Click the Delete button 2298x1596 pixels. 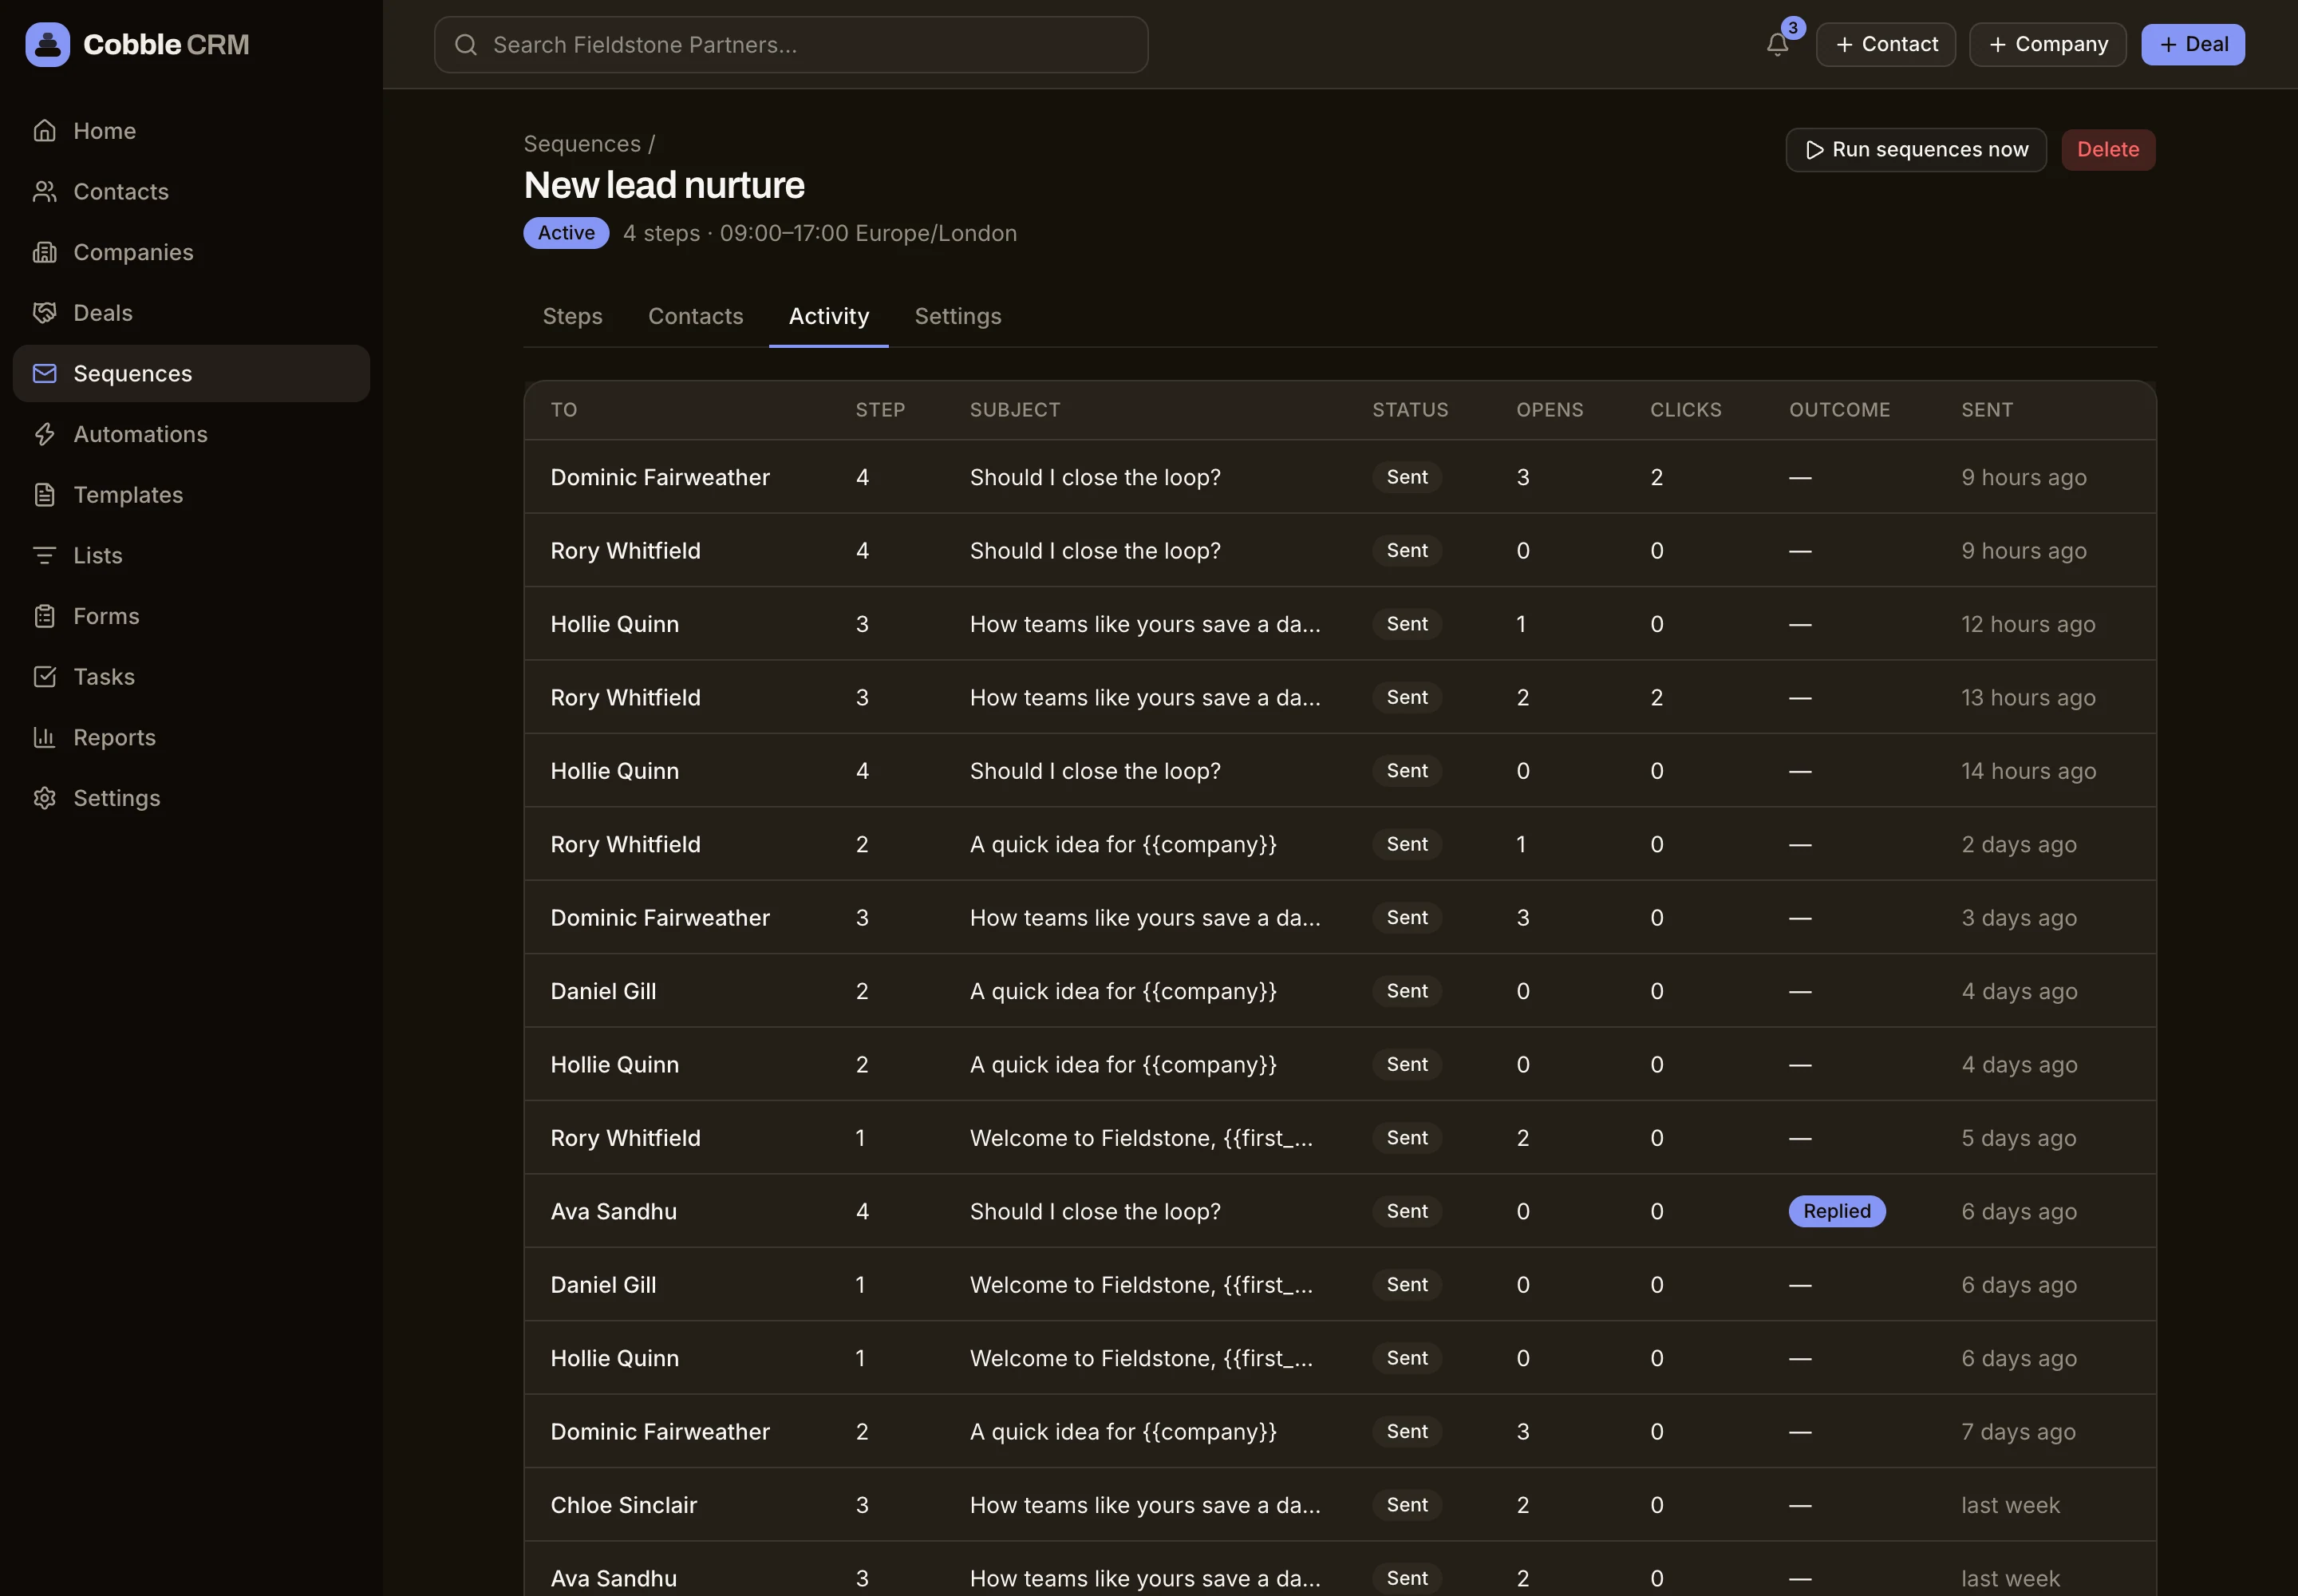(x=2107, y=150)
